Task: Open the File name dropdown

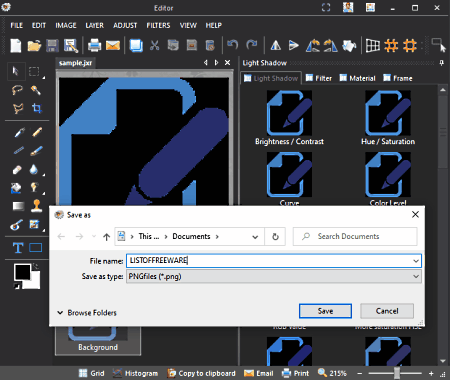Action: click(x=416, y=261)
